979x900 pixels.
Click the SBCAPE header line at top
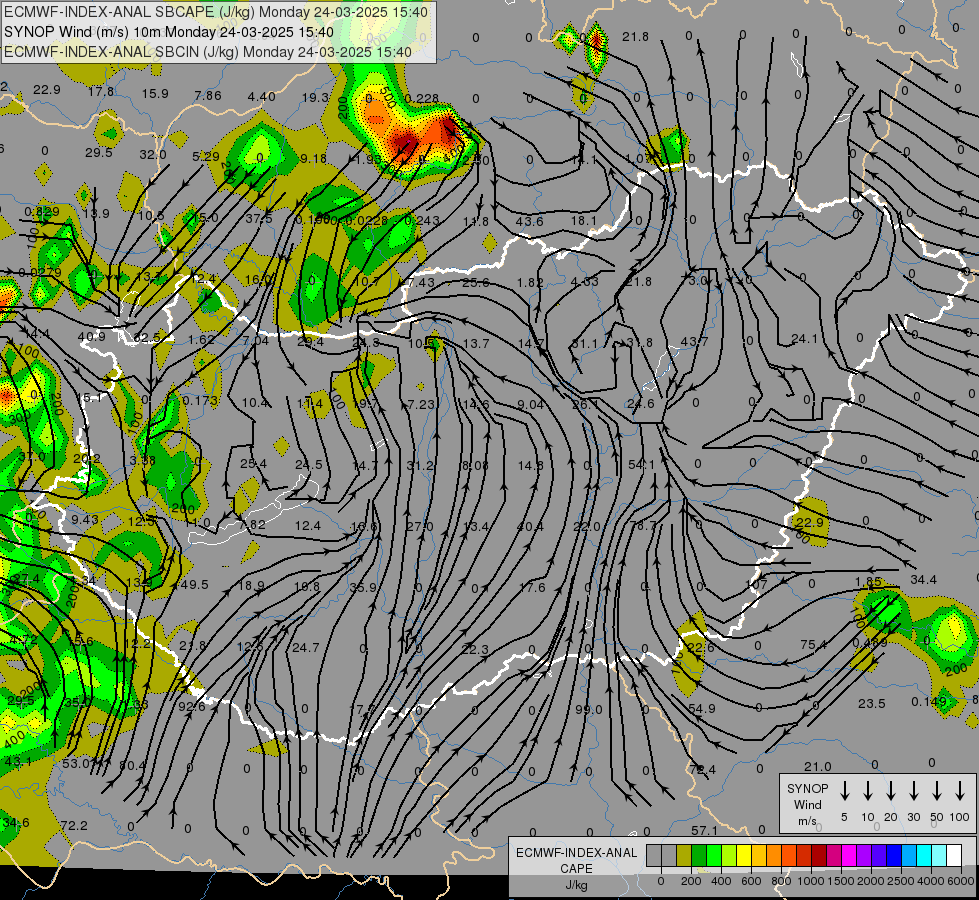(216, 12)
